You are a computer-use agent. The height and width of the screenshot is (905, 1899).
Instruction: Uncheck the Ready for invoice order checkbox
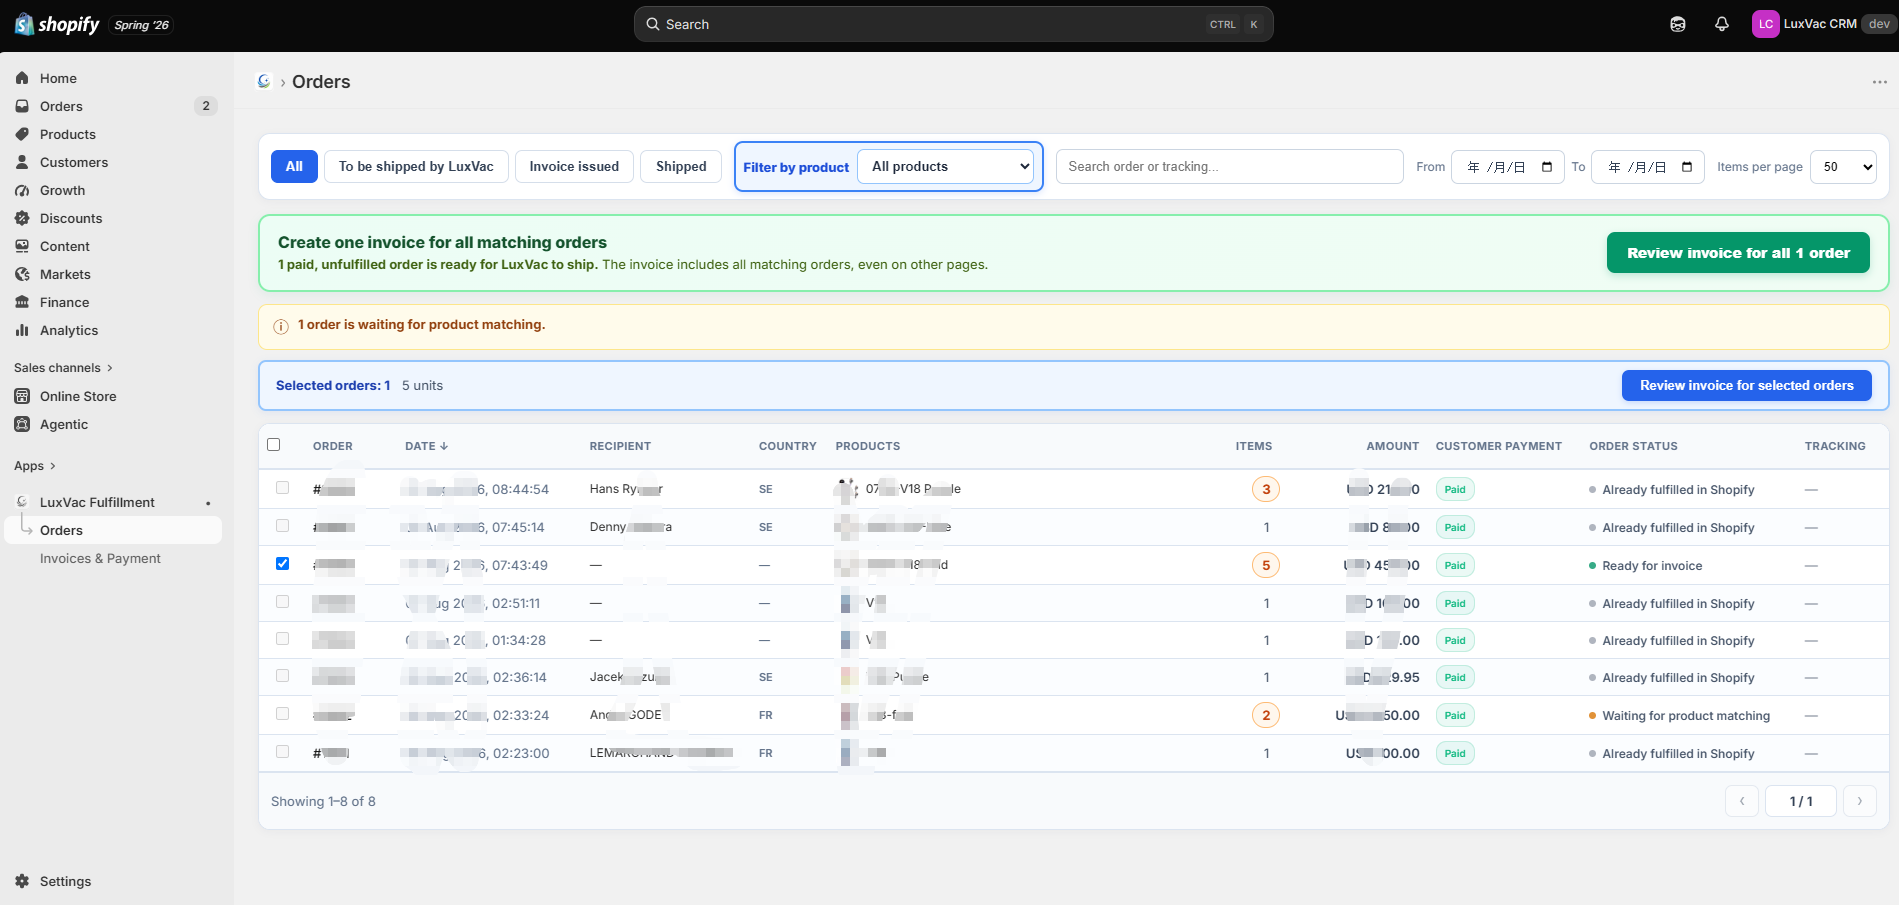[x=283, y=564]
